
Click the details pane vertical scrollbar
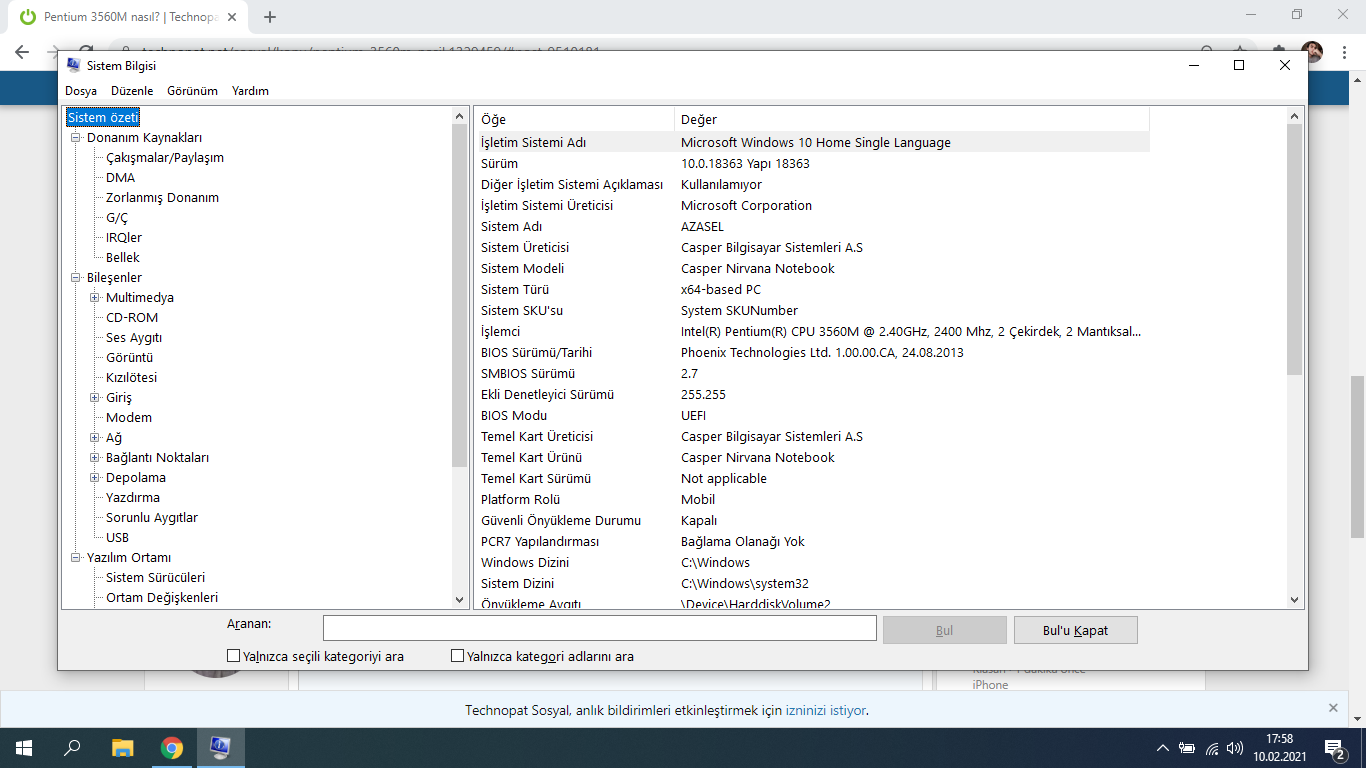click(x=1295, y=250)
